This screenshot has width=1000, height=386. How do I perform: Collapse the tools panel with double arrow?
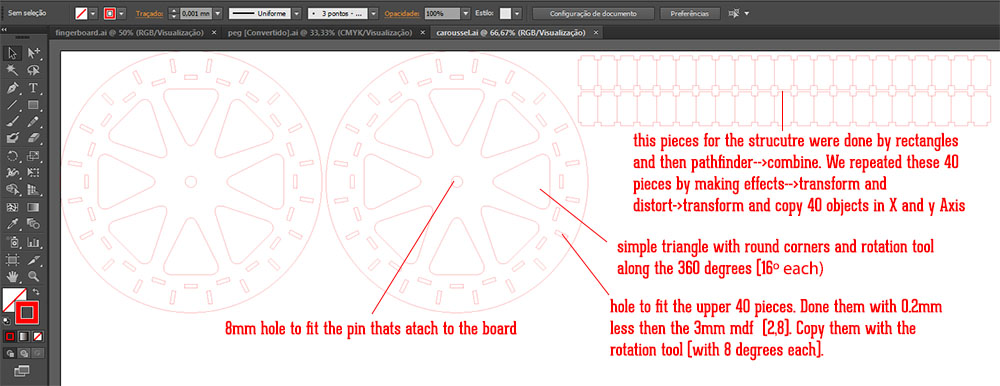tap(4, 30)
